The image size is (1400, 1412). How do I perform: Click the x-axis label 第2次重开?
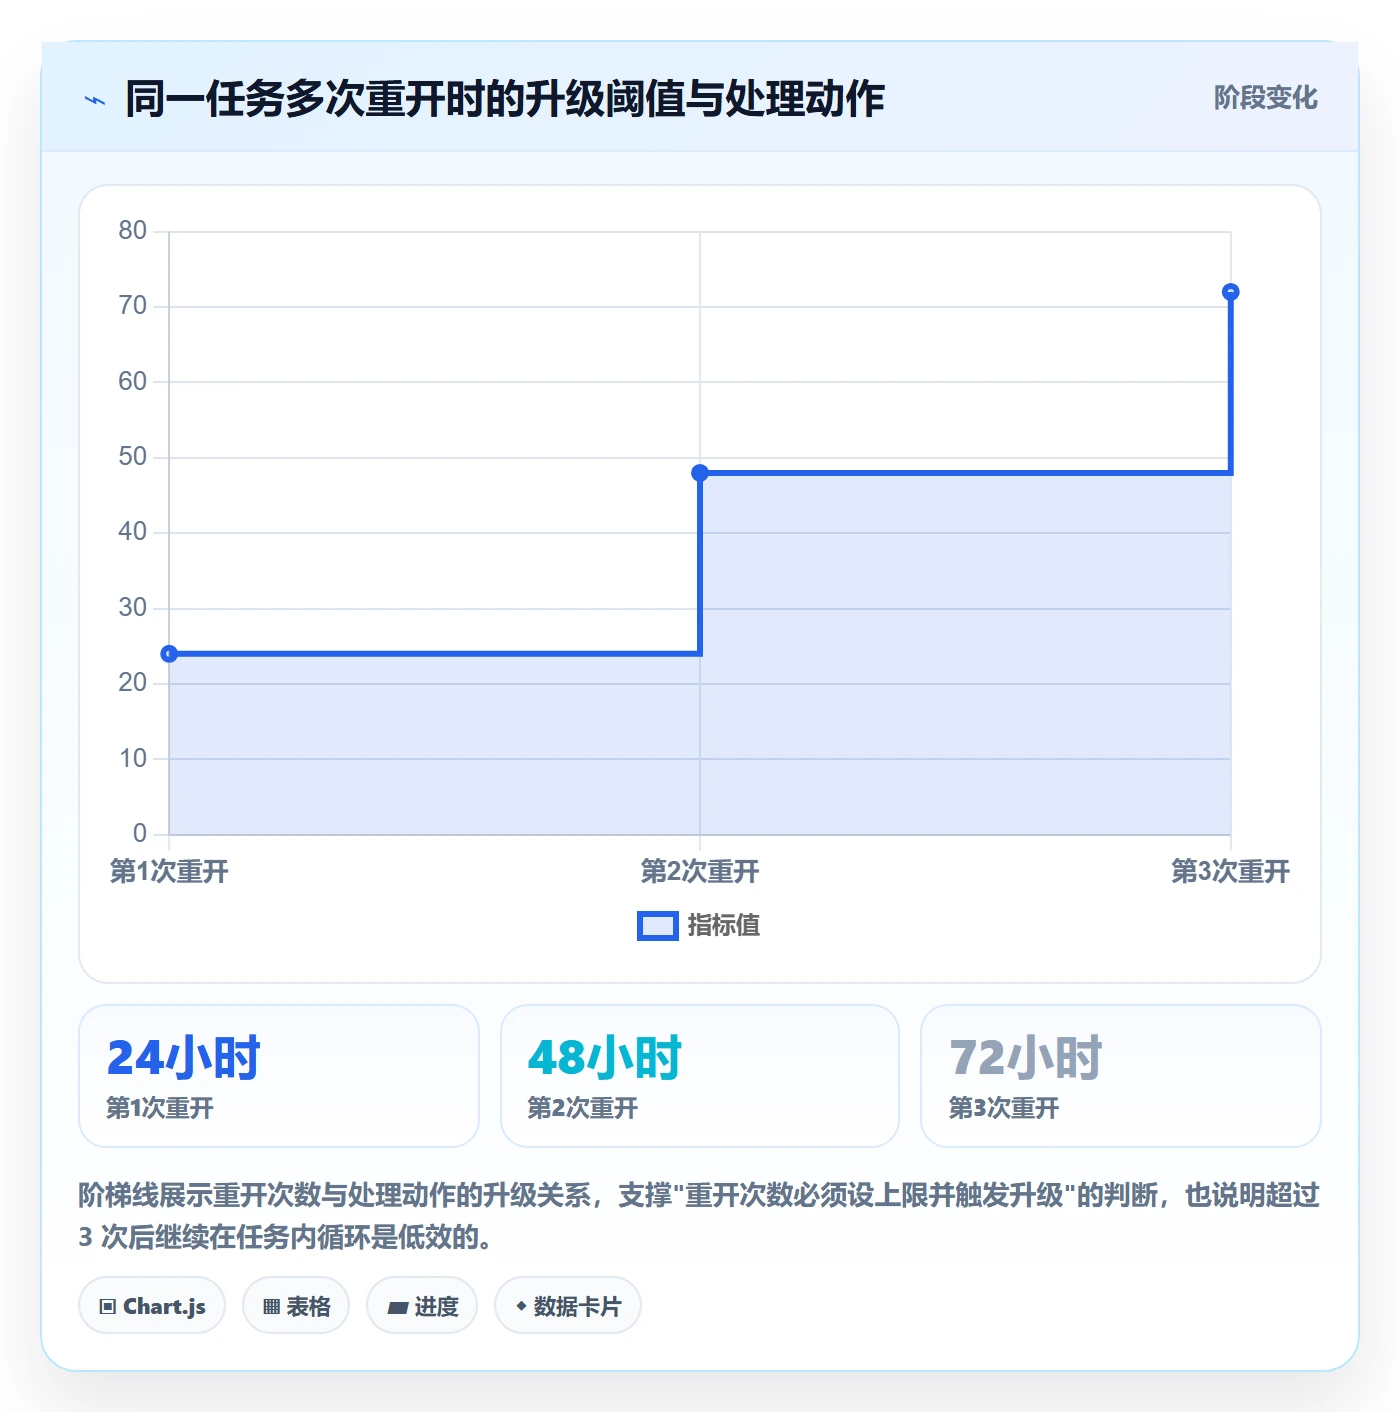(x=700, y=872)
